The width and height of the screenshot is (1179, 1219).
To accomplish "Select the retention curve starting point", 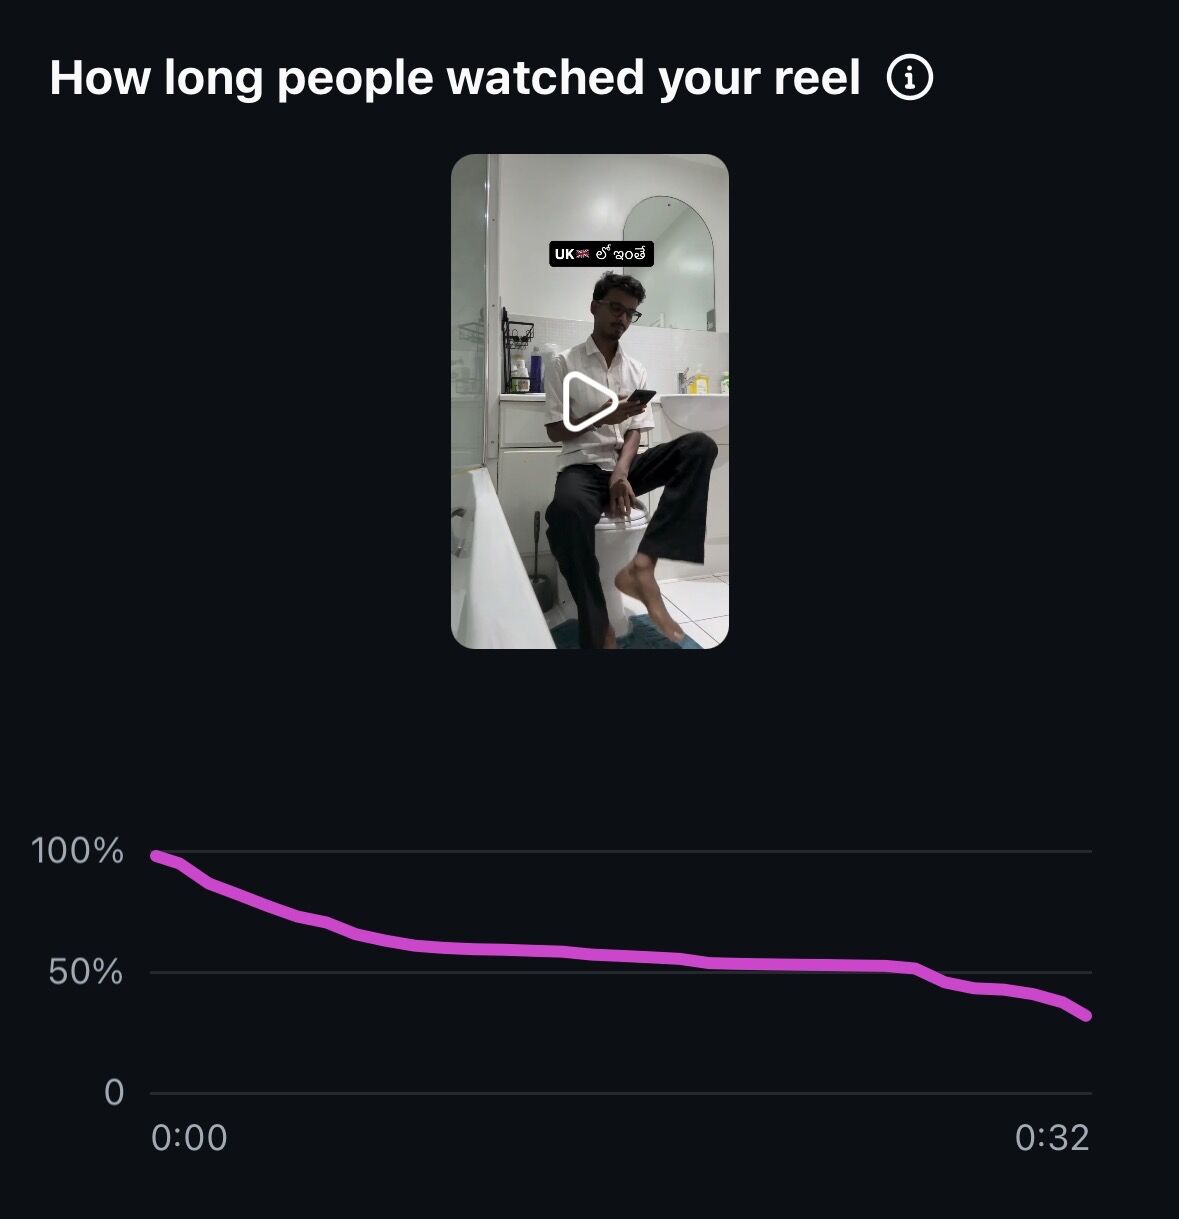I will [156, 856].
